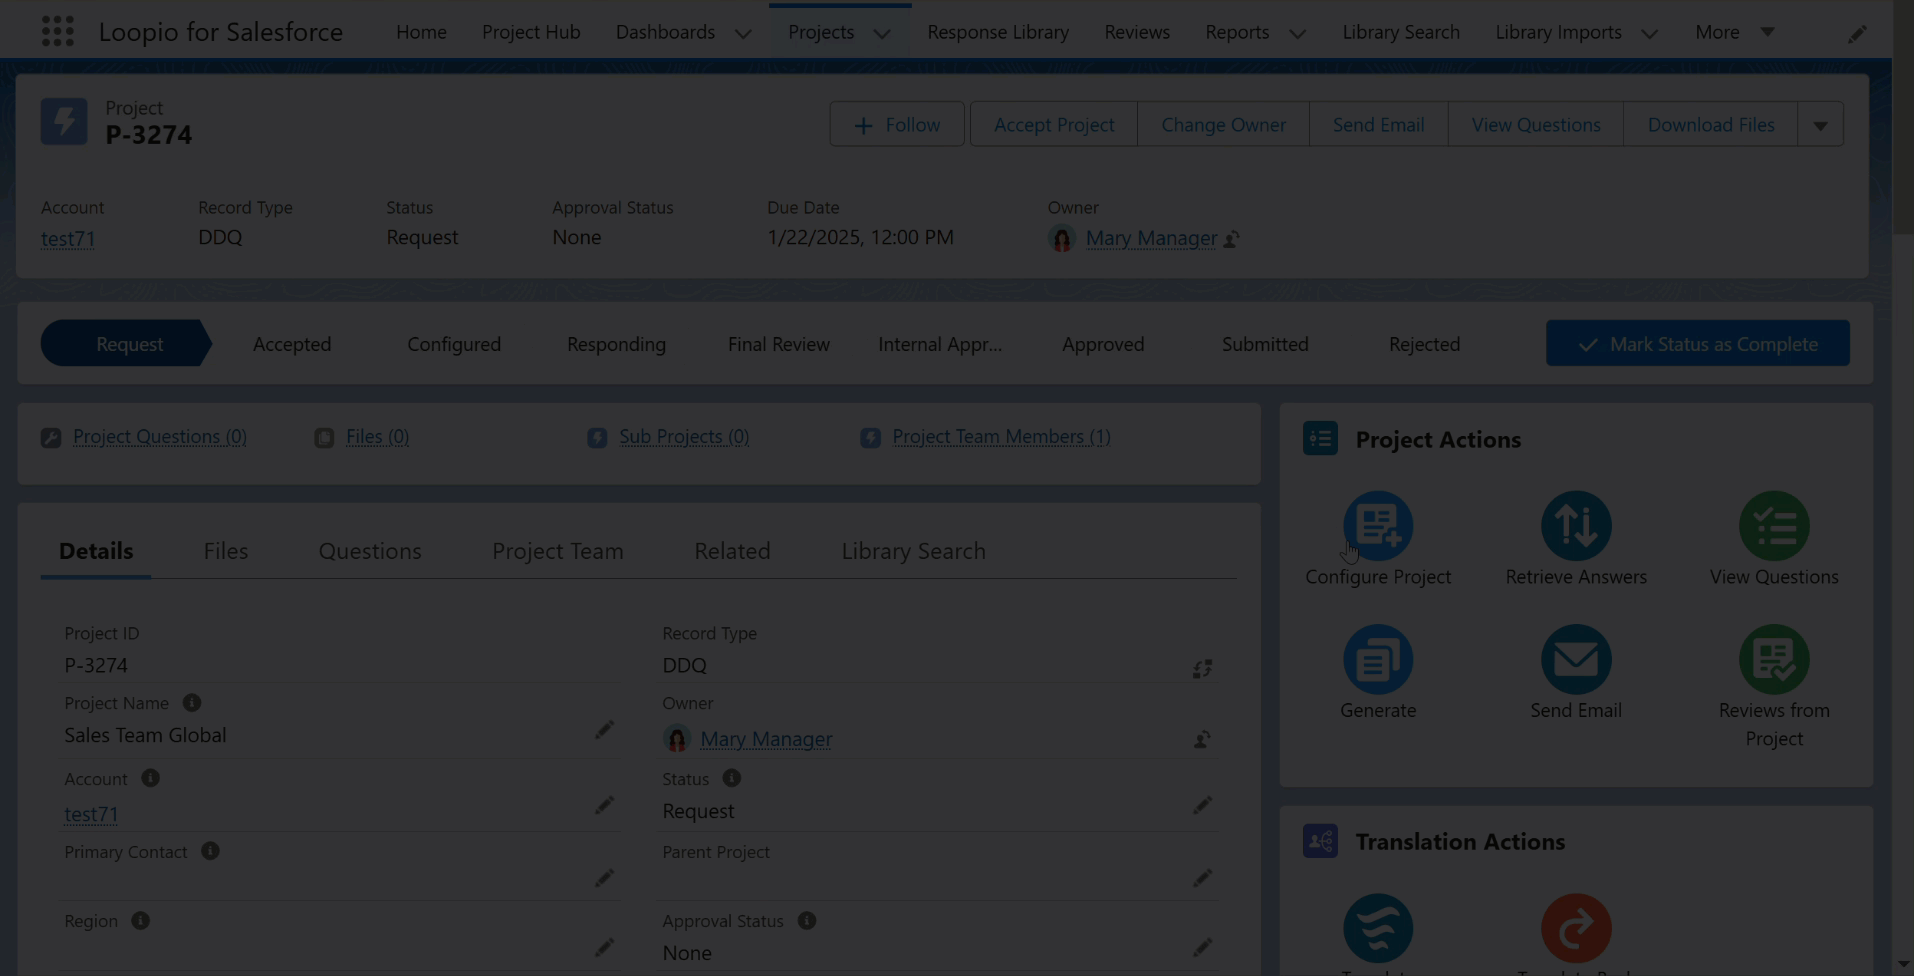Click change Record Type icon beside DDQ
The image size is (1914, 976).
coord(1202,669)
